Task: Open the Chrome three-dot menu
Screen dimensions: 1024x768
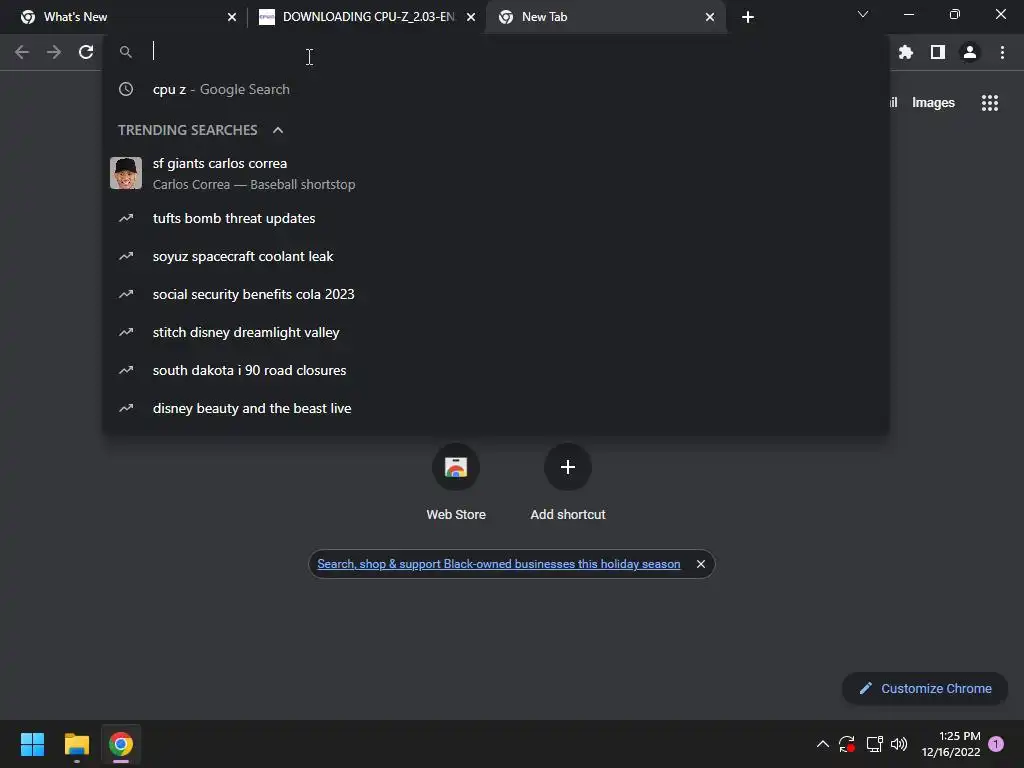Action: (x=1002, y=52)
